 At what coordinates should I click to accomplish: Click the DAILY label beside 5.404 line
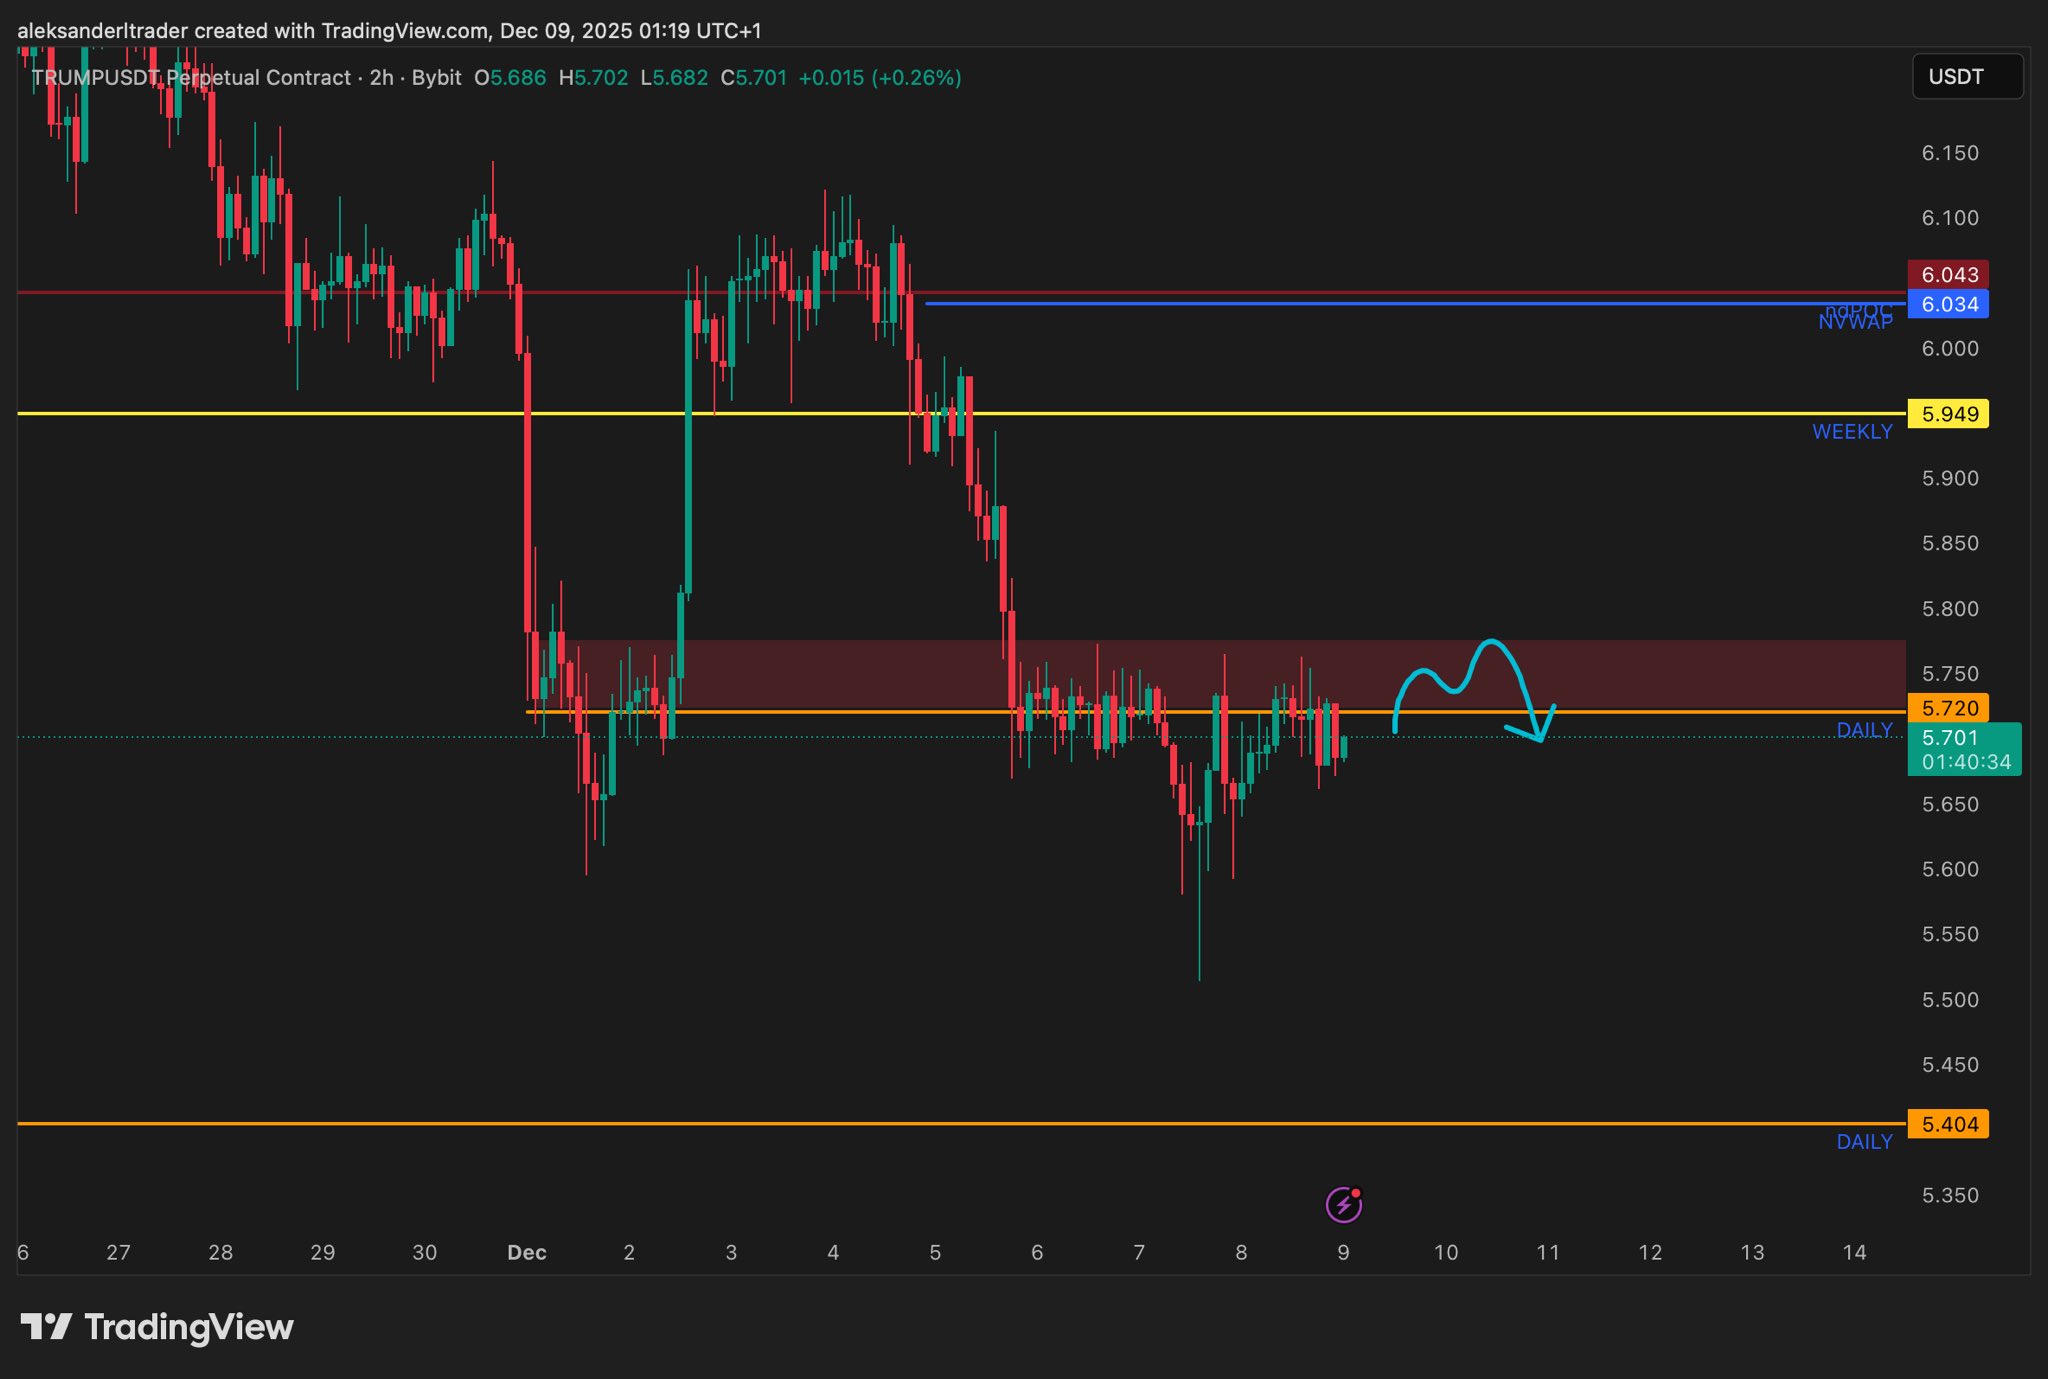coord(1863,1142)
